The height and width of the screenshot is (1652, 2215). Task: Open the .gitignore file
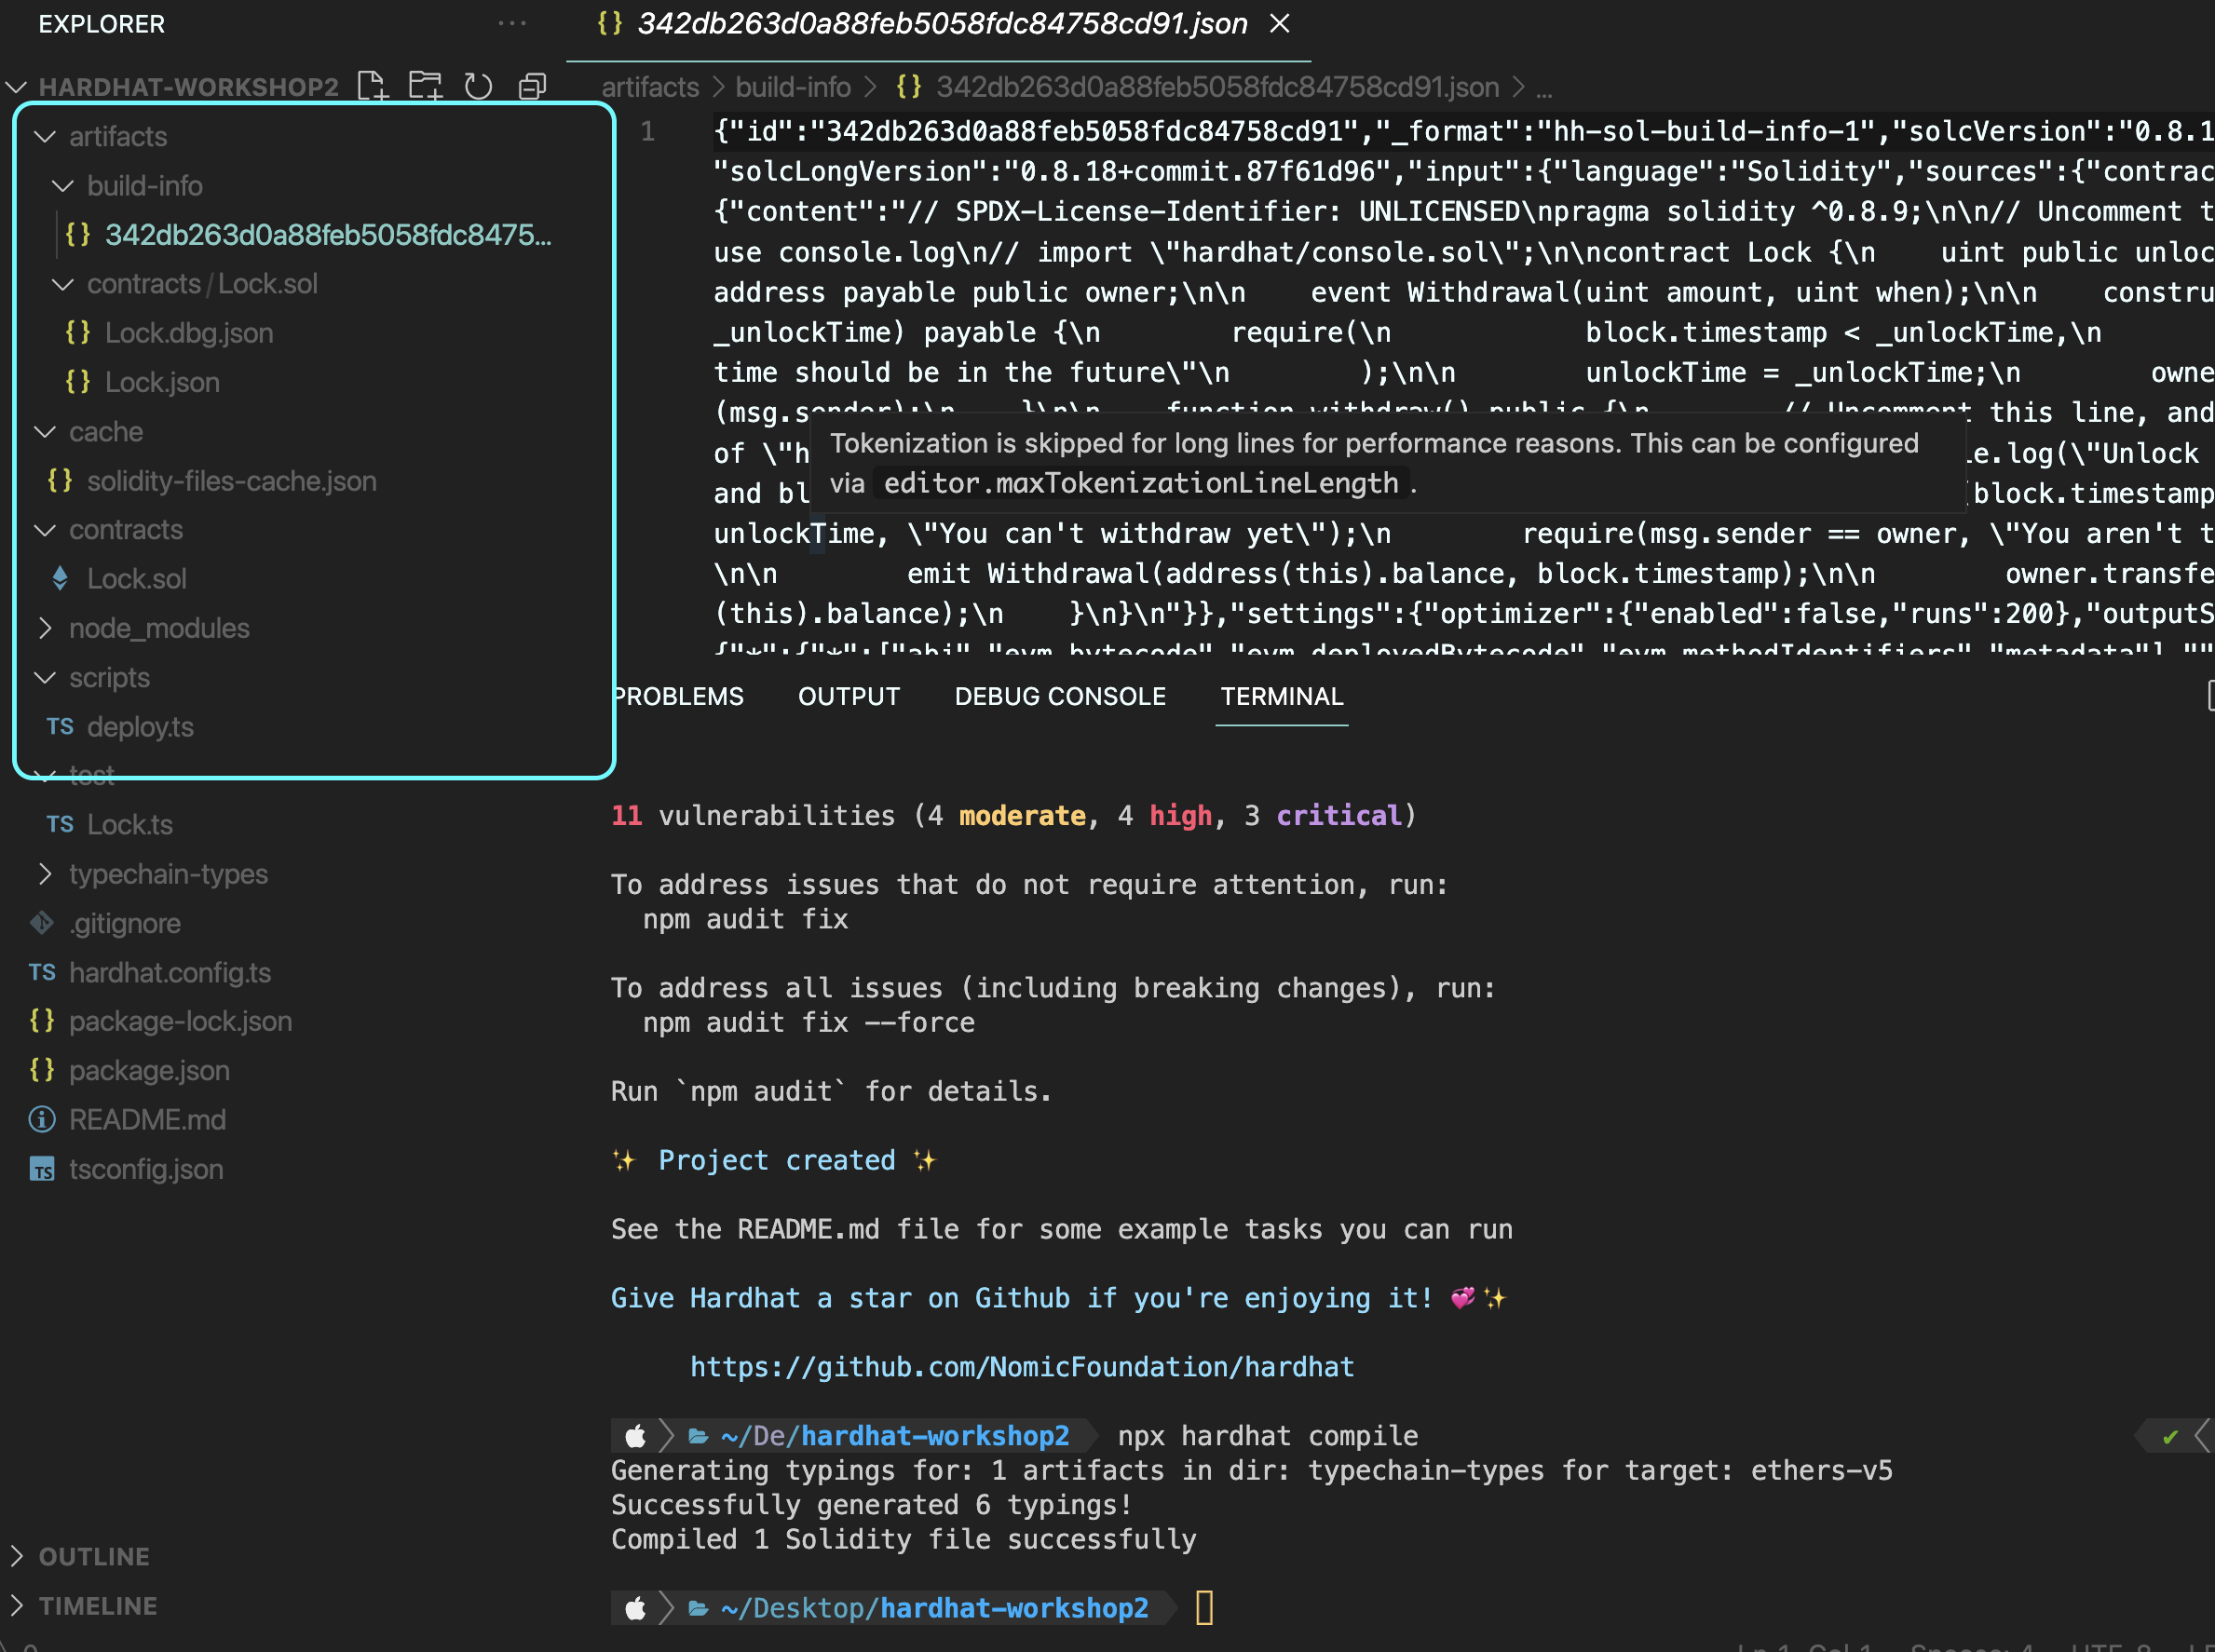coord(125,923)
